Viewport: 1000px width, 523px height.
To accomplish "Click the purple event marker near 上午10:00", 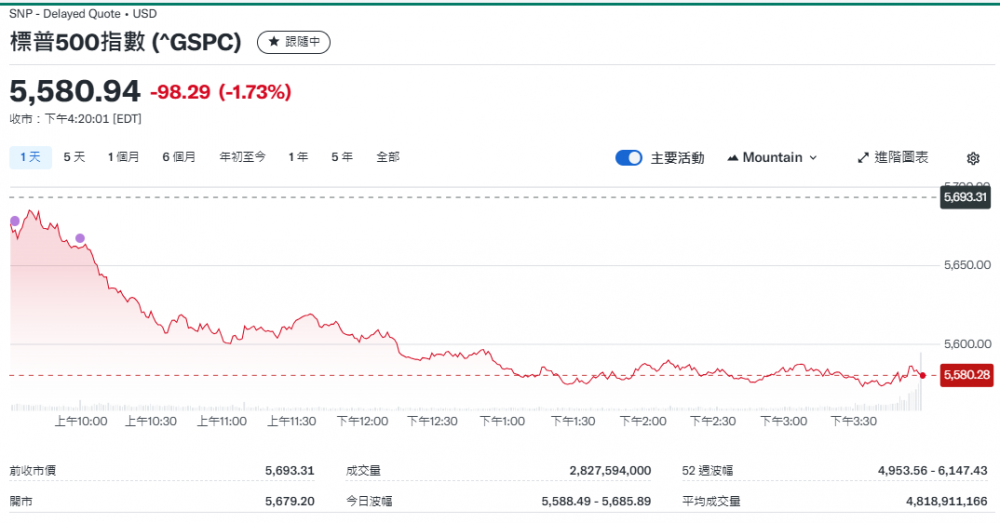I will (x=80, y=238).
